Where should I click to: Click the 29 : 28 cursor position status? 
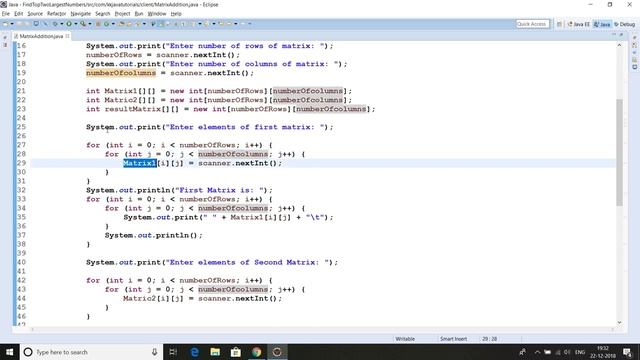[x=489, y=339]
